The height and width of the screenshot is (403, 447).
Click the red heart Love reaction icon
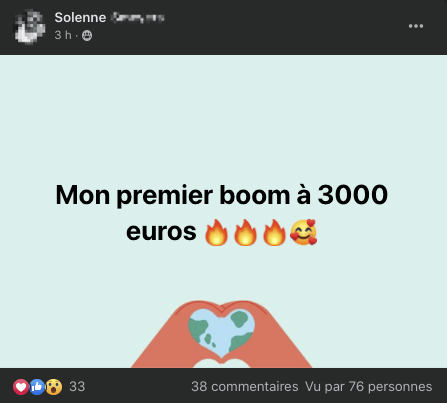coord(21,387)
